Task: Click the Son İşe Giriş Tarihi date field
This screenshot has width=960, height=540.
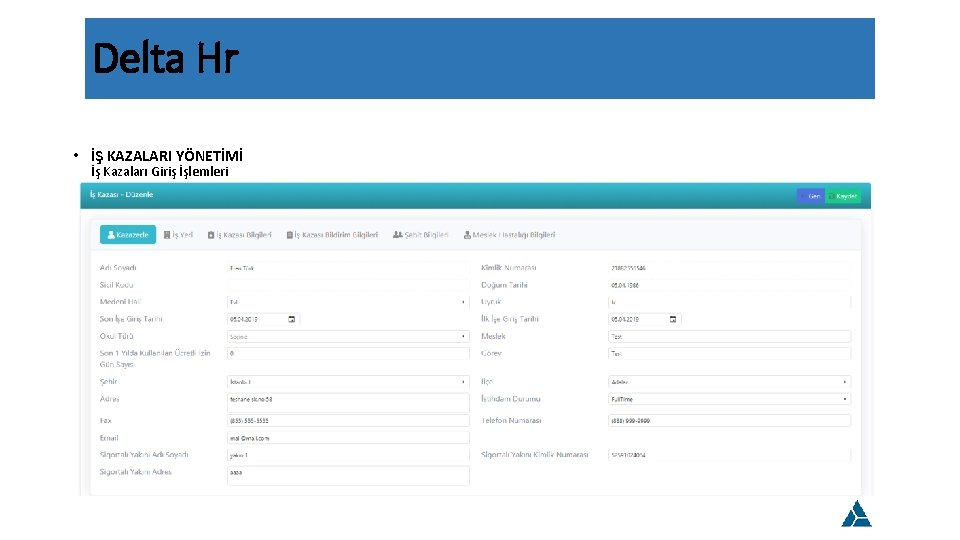Action: point(263,319)
